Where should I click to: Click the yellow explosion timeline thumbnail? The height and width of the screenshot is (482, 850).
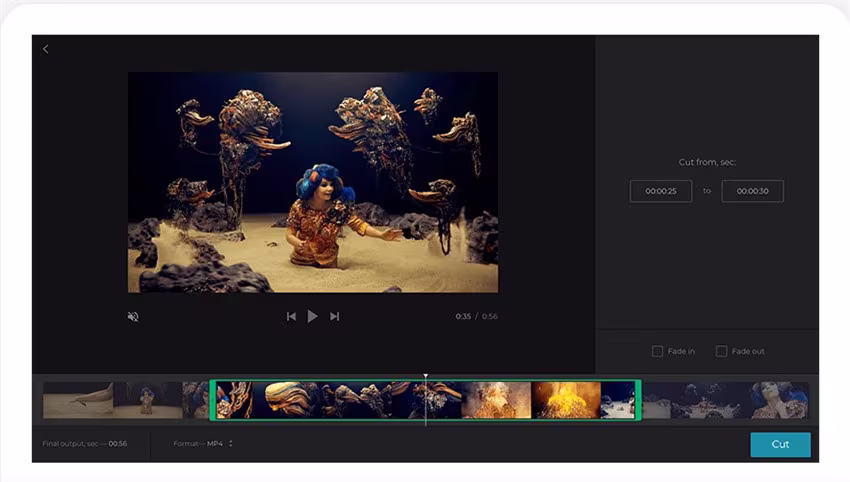pyautogui.click(x=566, y=400)
